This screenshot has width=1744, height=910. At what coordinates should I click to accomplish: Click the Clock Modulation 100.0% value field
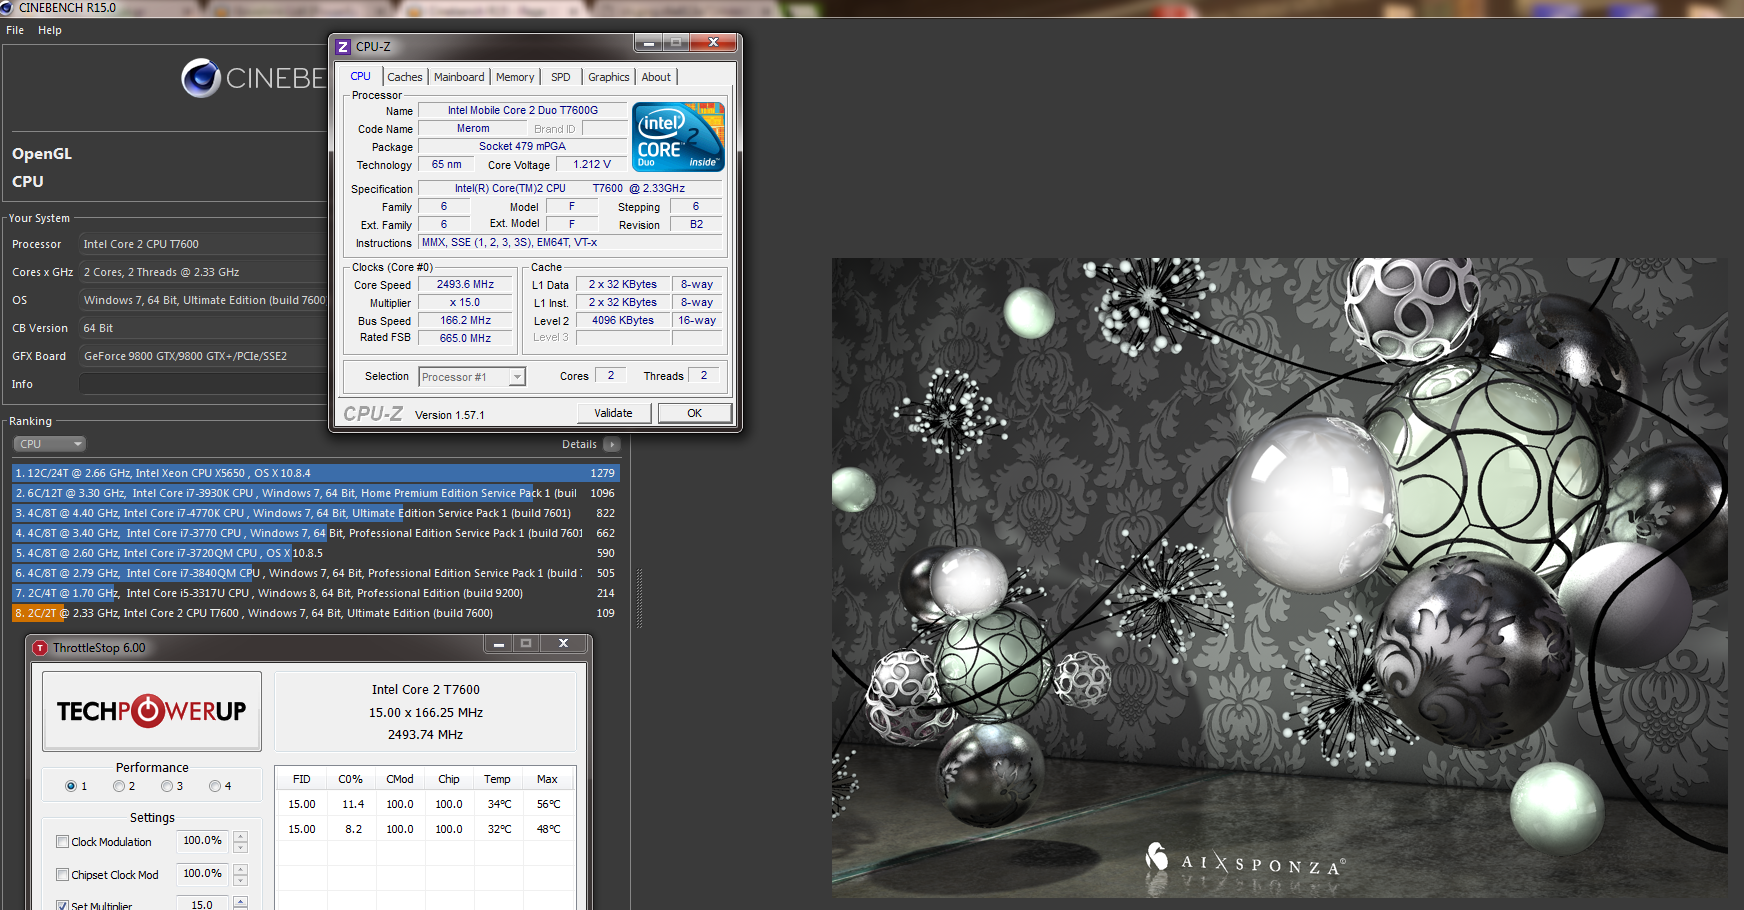click(x=203, y=841)
